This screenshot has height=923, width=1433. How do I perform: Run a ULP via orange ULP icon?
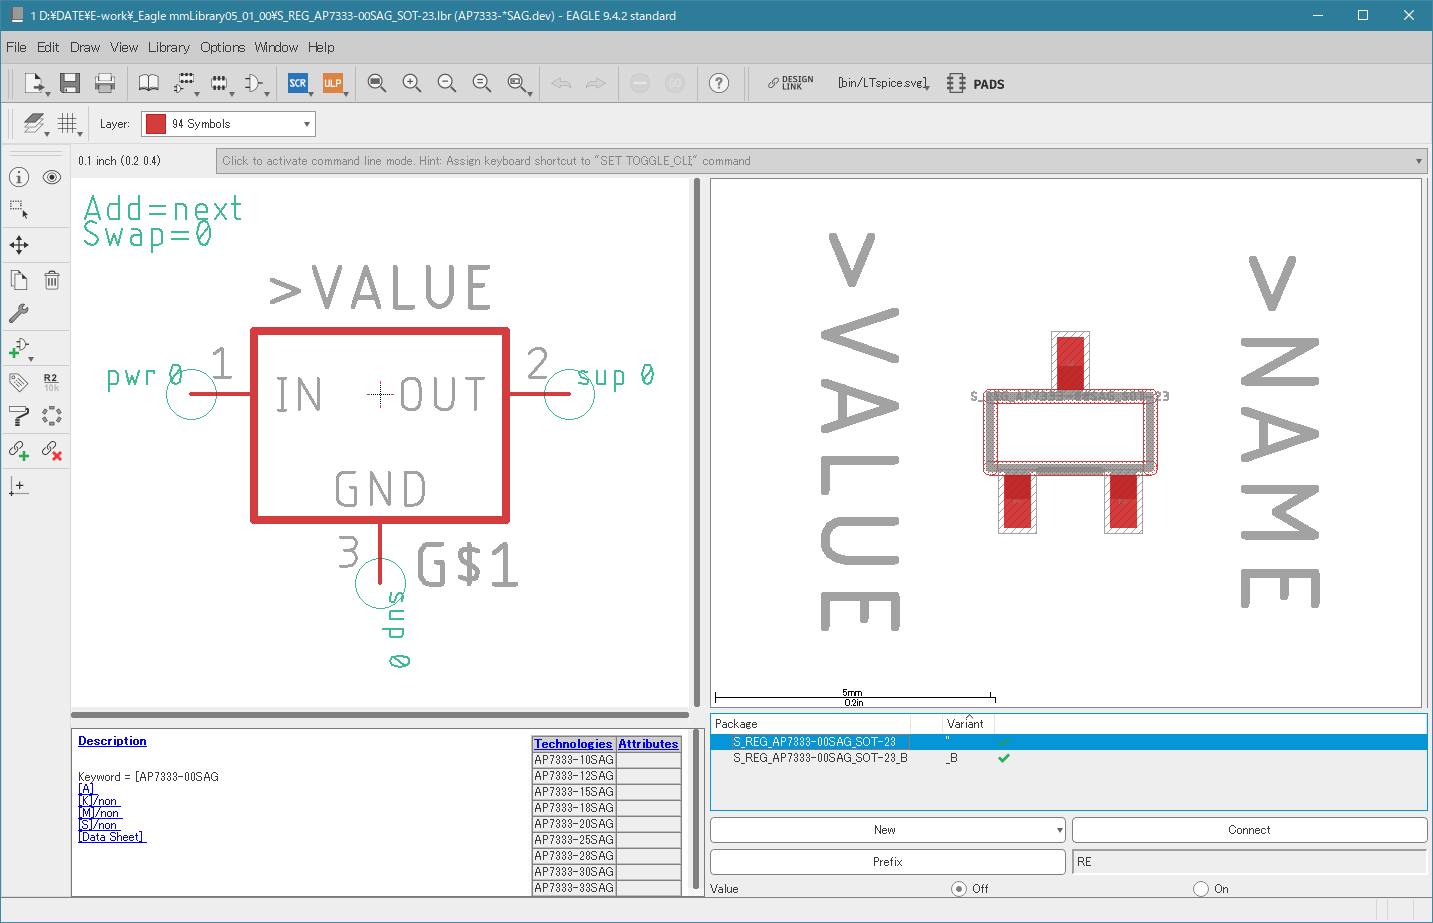[x=332, y=83]
